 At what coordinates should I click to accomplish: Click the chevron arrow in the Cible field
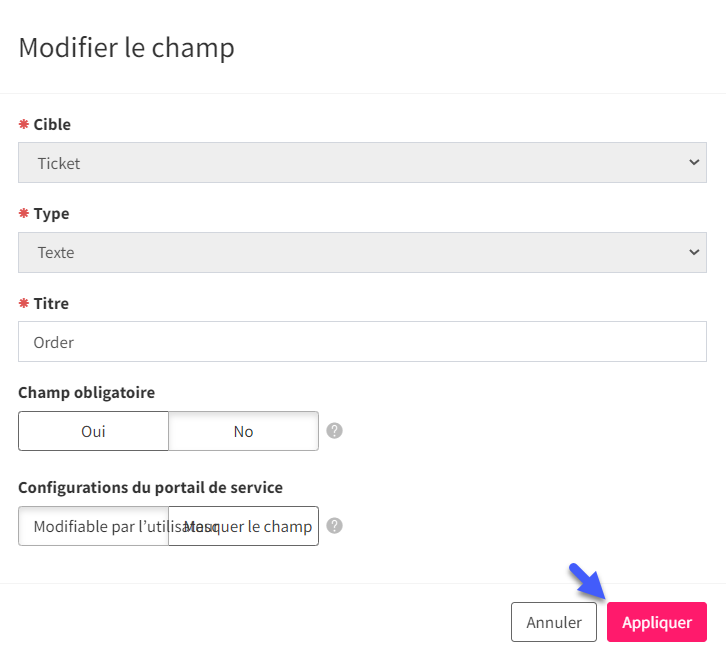pyautogui.click(x=694, y=162)
